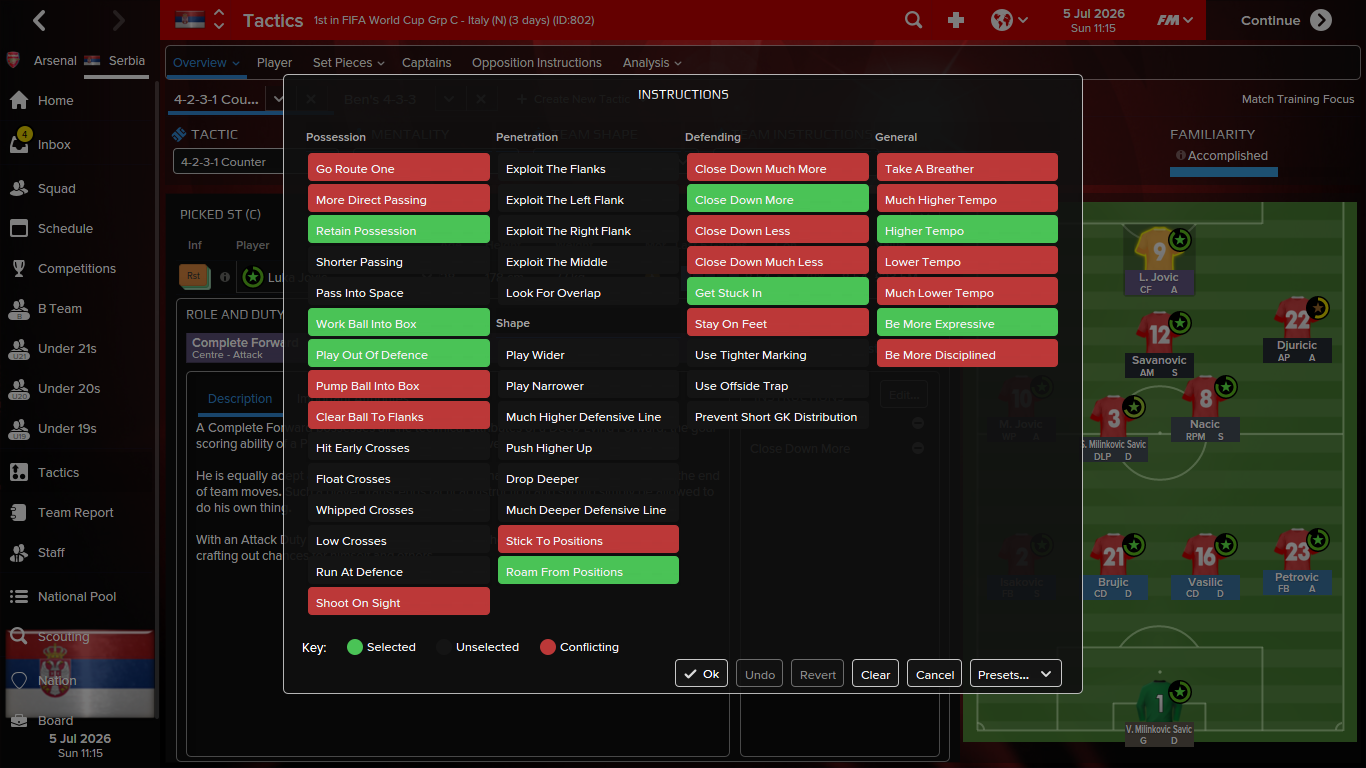Open the Competitions trophy icon

pos(18,268)
